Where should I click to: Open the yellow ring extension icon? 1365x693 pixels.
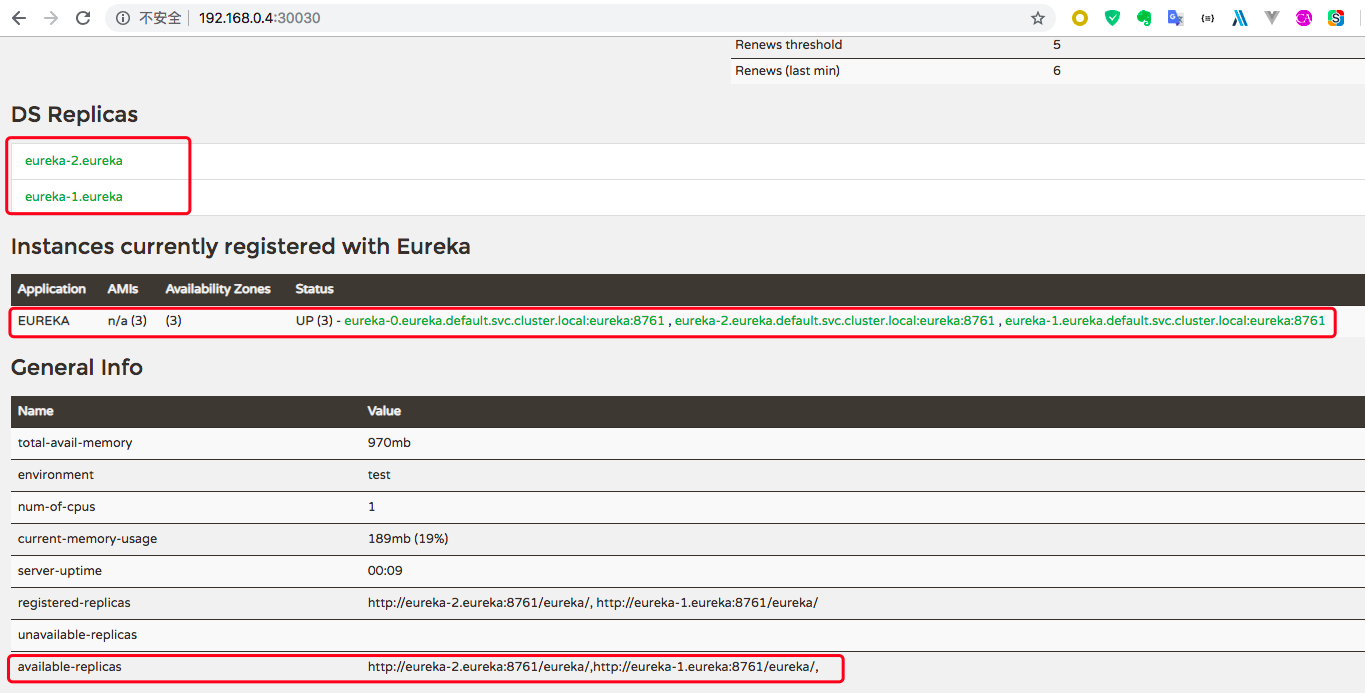(x=1080, y=18)
